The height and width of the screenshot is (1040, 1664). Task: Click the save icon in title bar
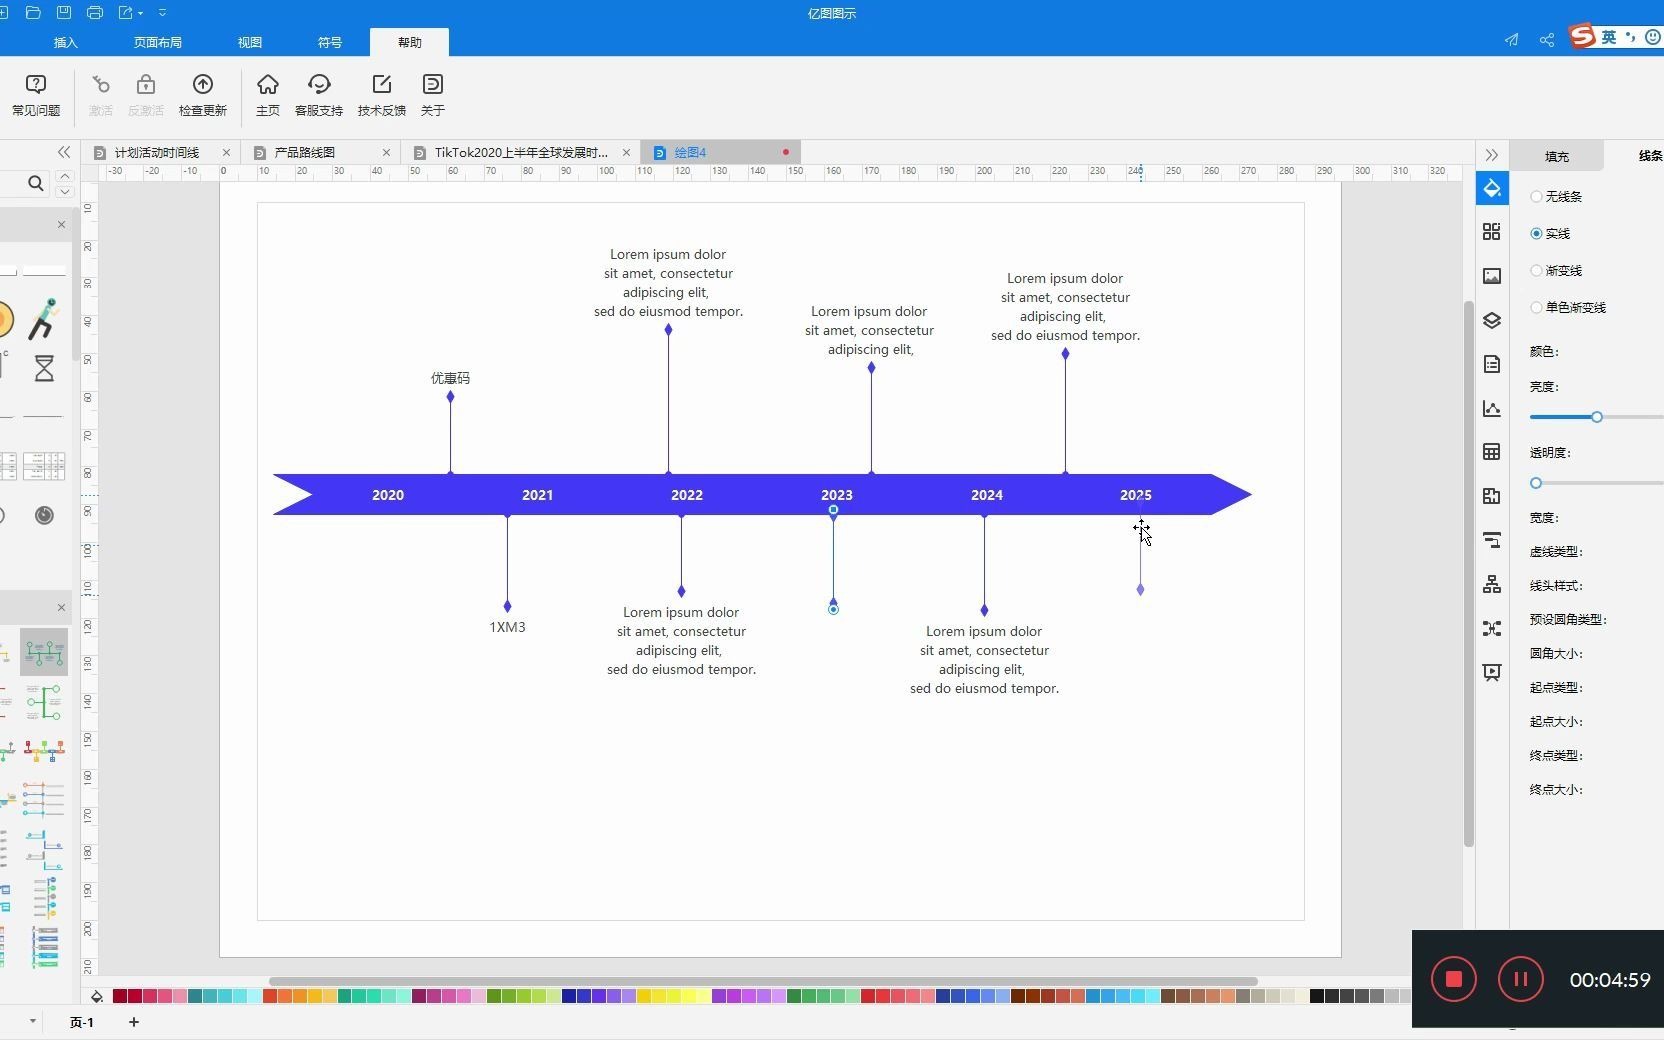tap(64, 13)
